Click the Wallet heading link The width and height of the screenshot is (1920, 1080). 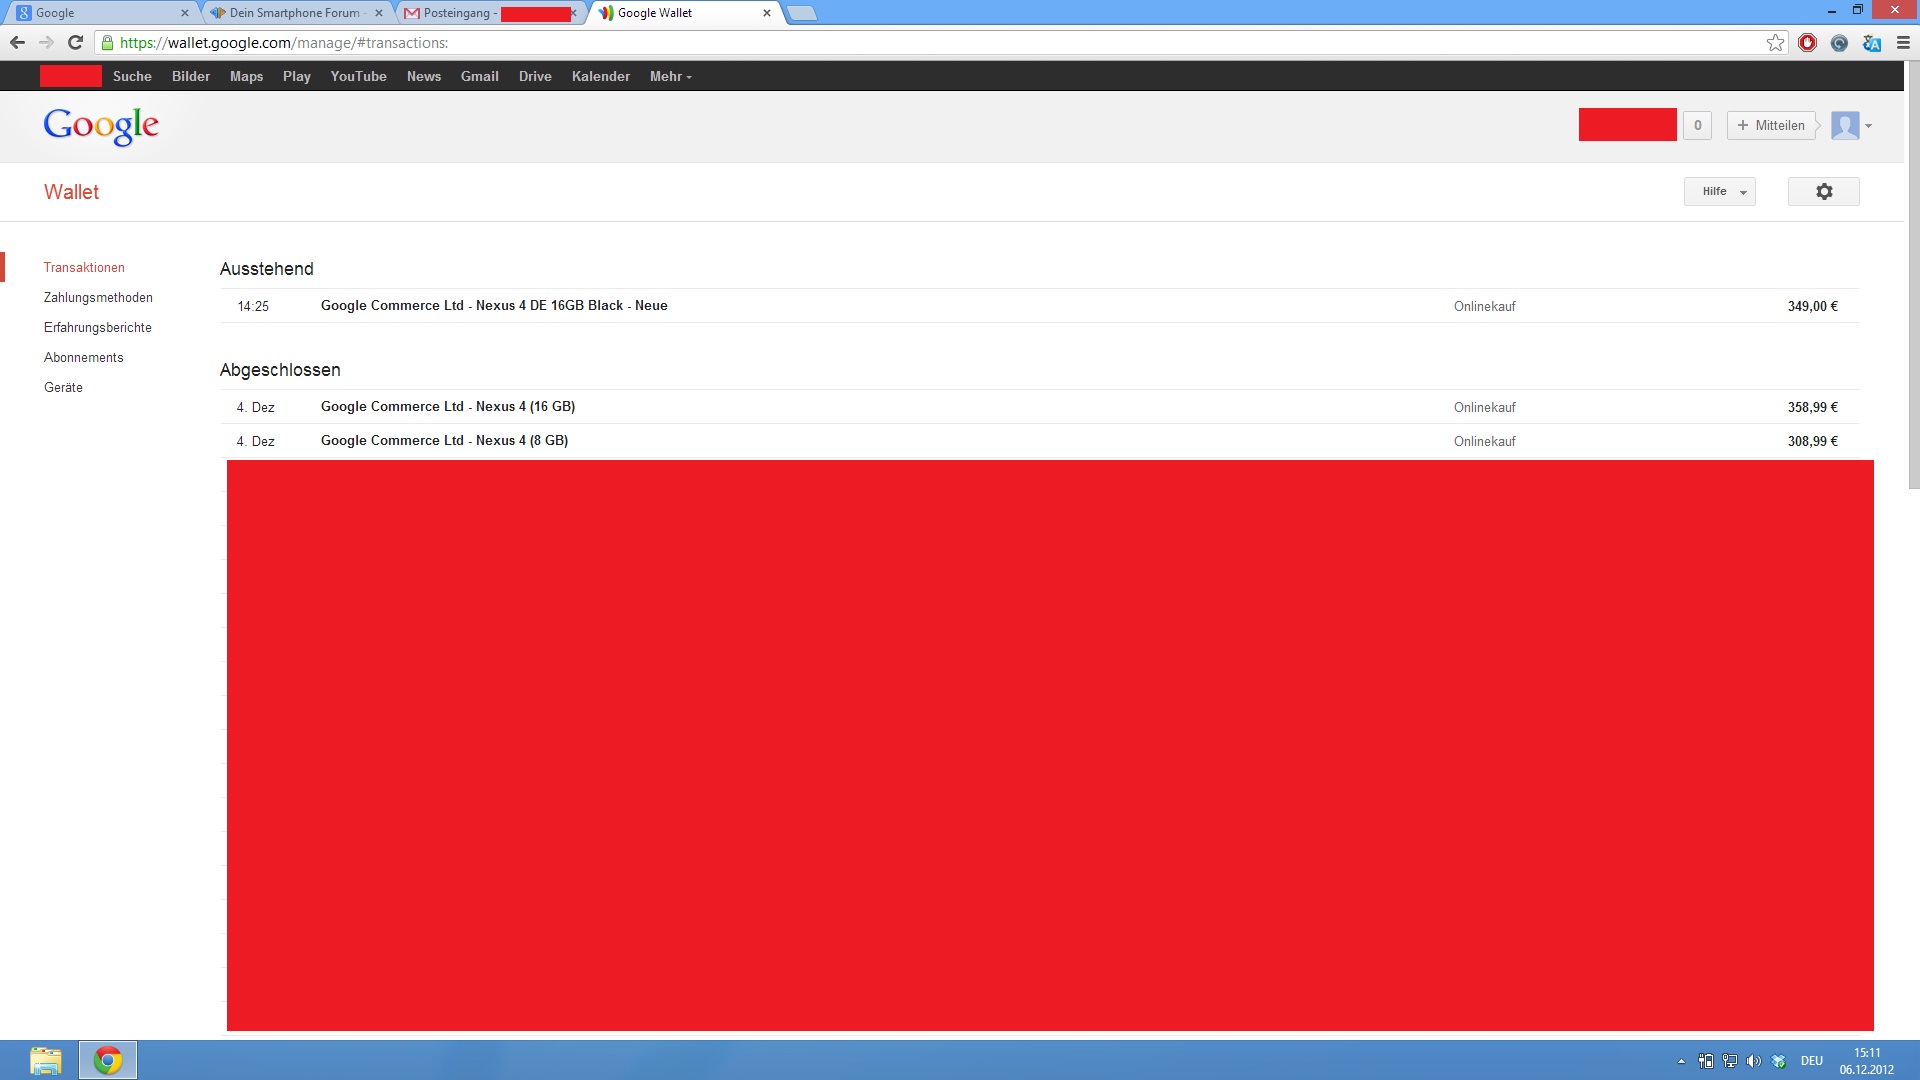(x=71, y=192)
